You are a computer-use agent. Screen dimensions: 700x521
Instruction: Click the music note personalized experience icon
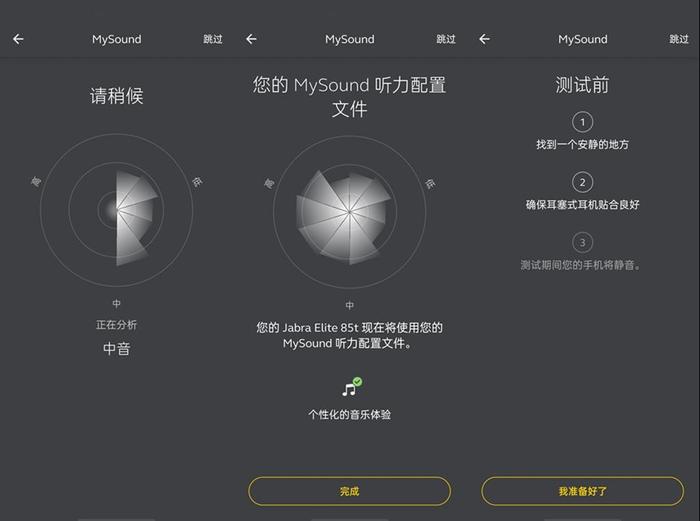point(349,389)
